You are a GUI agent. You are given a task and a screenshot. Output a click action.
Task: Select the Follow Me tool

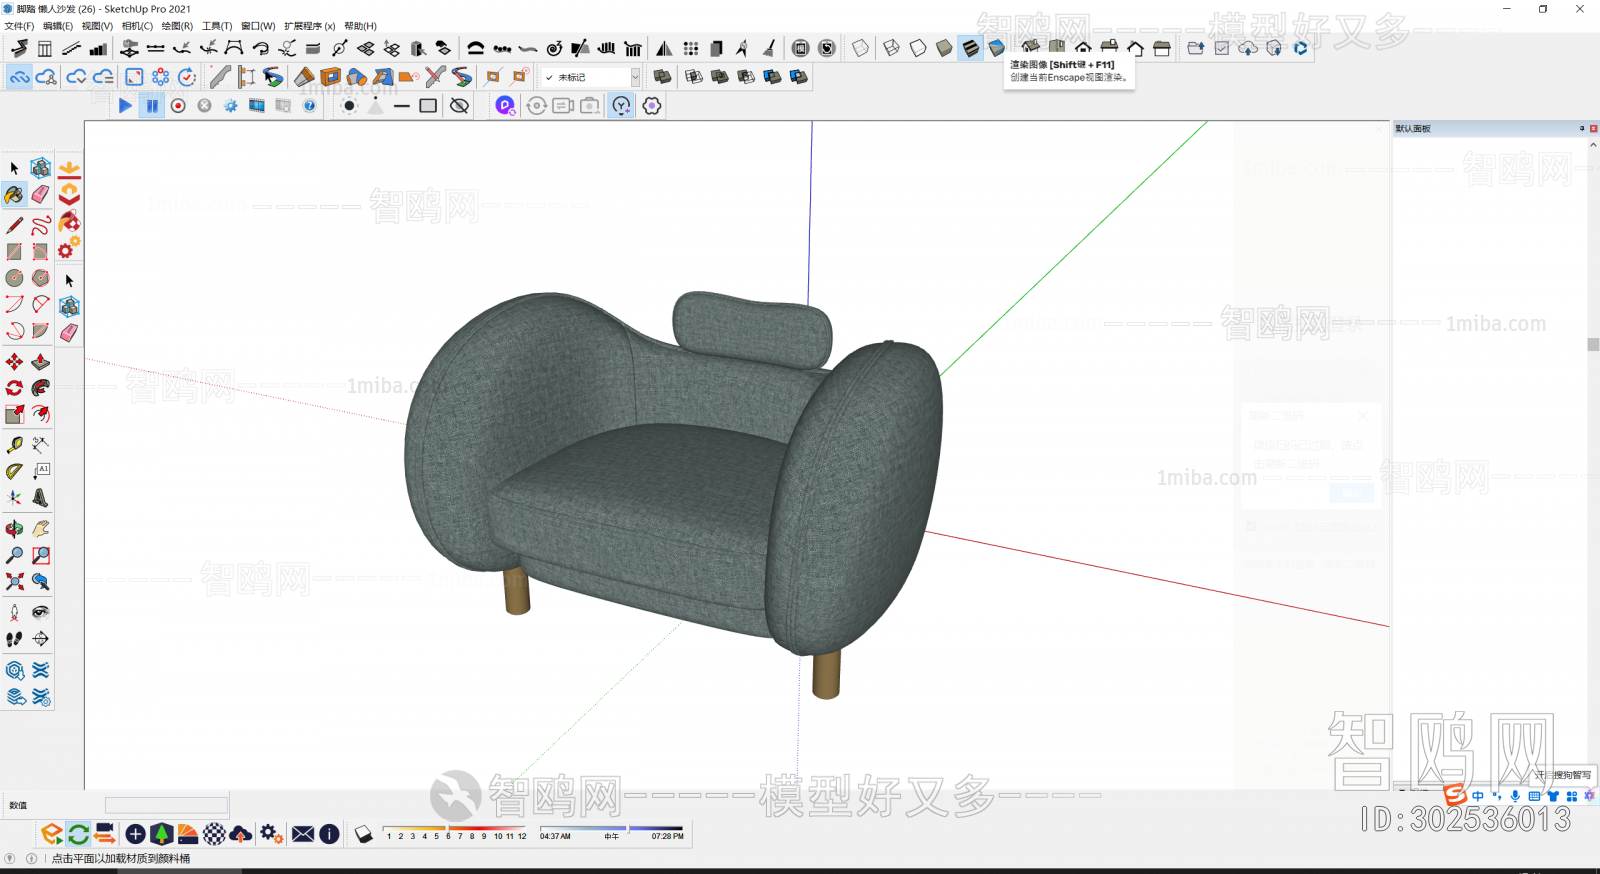pos(40,388)
